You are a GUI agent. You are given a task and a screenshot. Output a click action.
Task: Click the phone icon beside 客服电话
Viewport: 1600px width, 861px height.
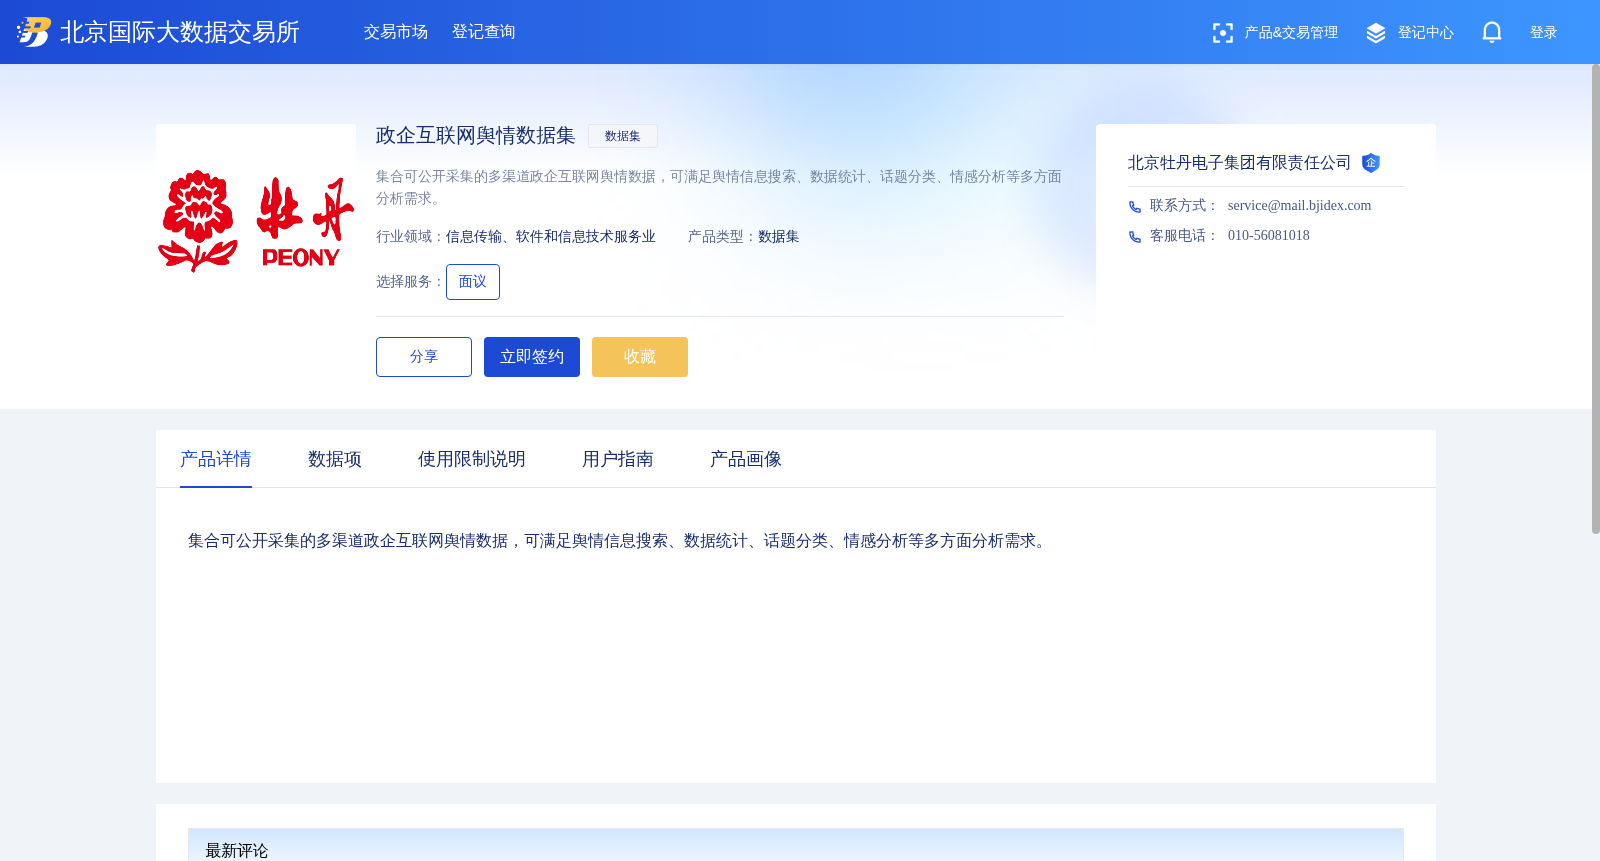[1135, 237]
